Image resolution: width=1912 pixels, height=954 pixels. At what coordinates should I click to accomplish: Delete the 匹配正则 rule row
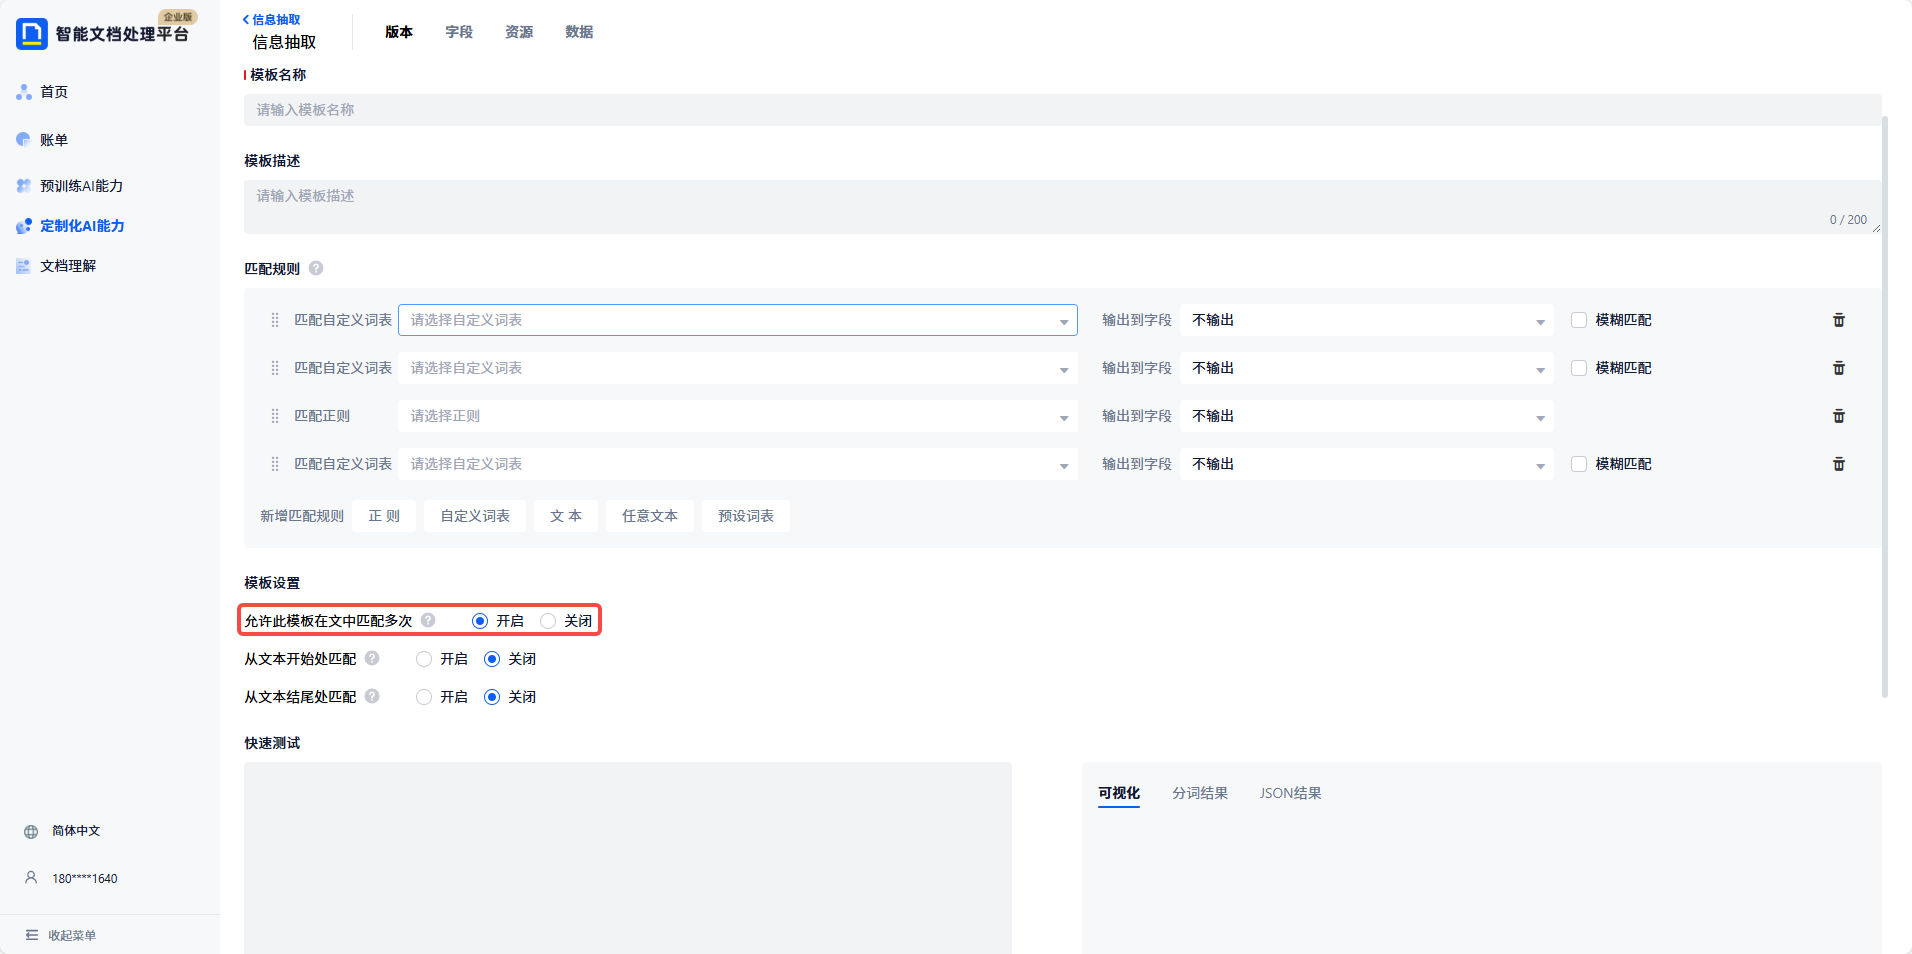point(1838,416)
